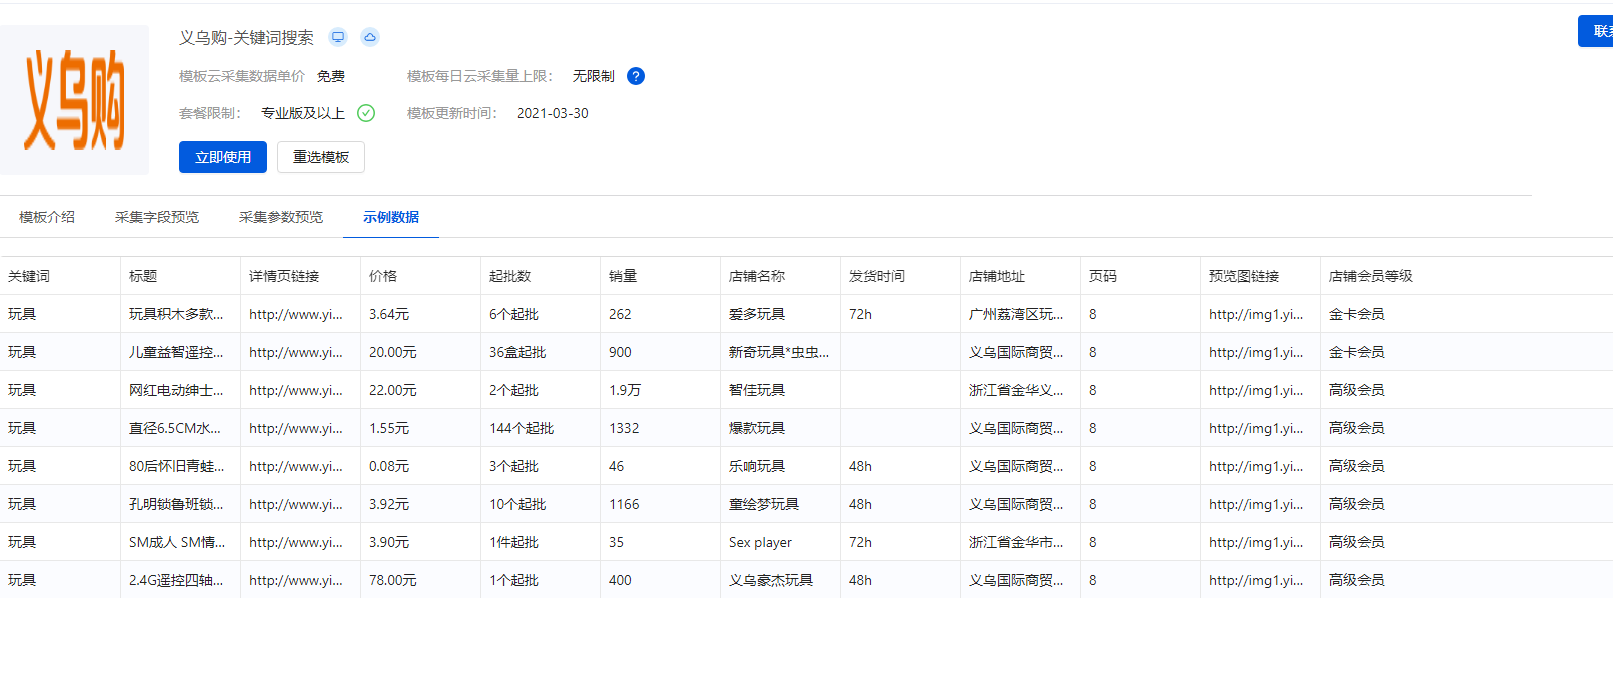
Task: Switch to the 模板介绍 tab
Action: 47,217
